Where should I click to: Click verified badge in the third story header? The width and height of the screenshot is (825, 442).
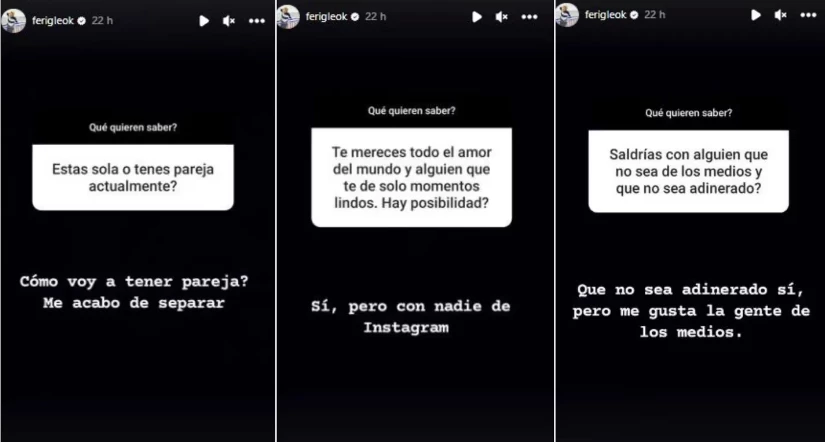[634, 15]
